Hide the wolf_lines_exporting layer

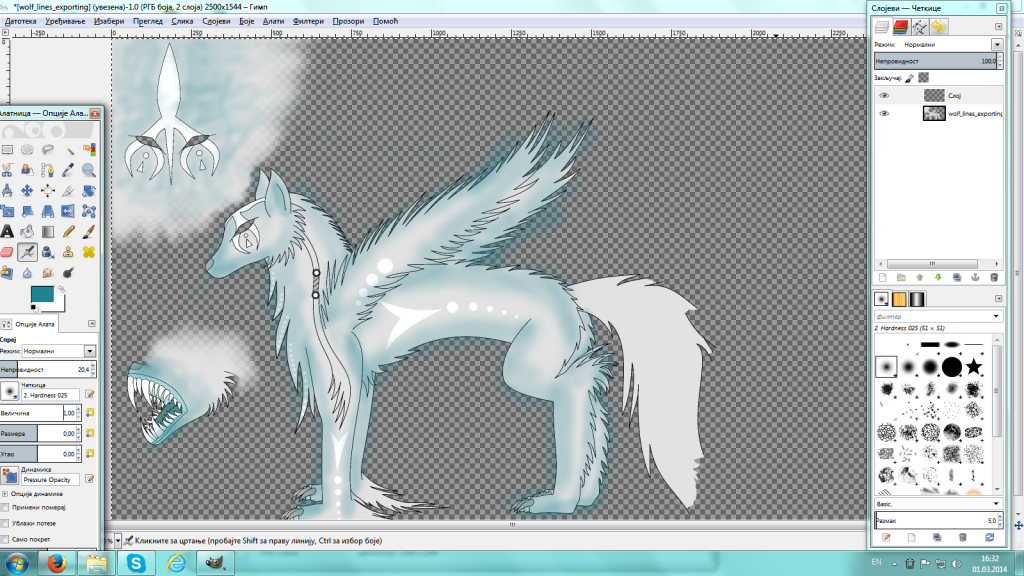(884, 114)
